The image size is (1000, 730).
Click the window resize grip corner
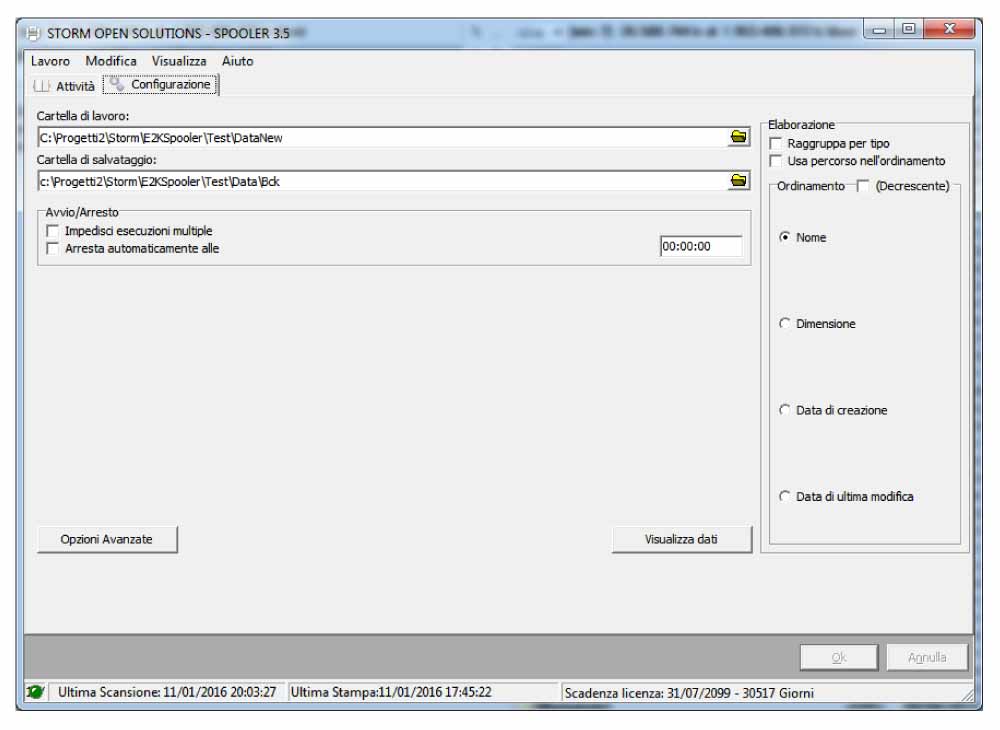pyautogui.click(x=967, y=695)
